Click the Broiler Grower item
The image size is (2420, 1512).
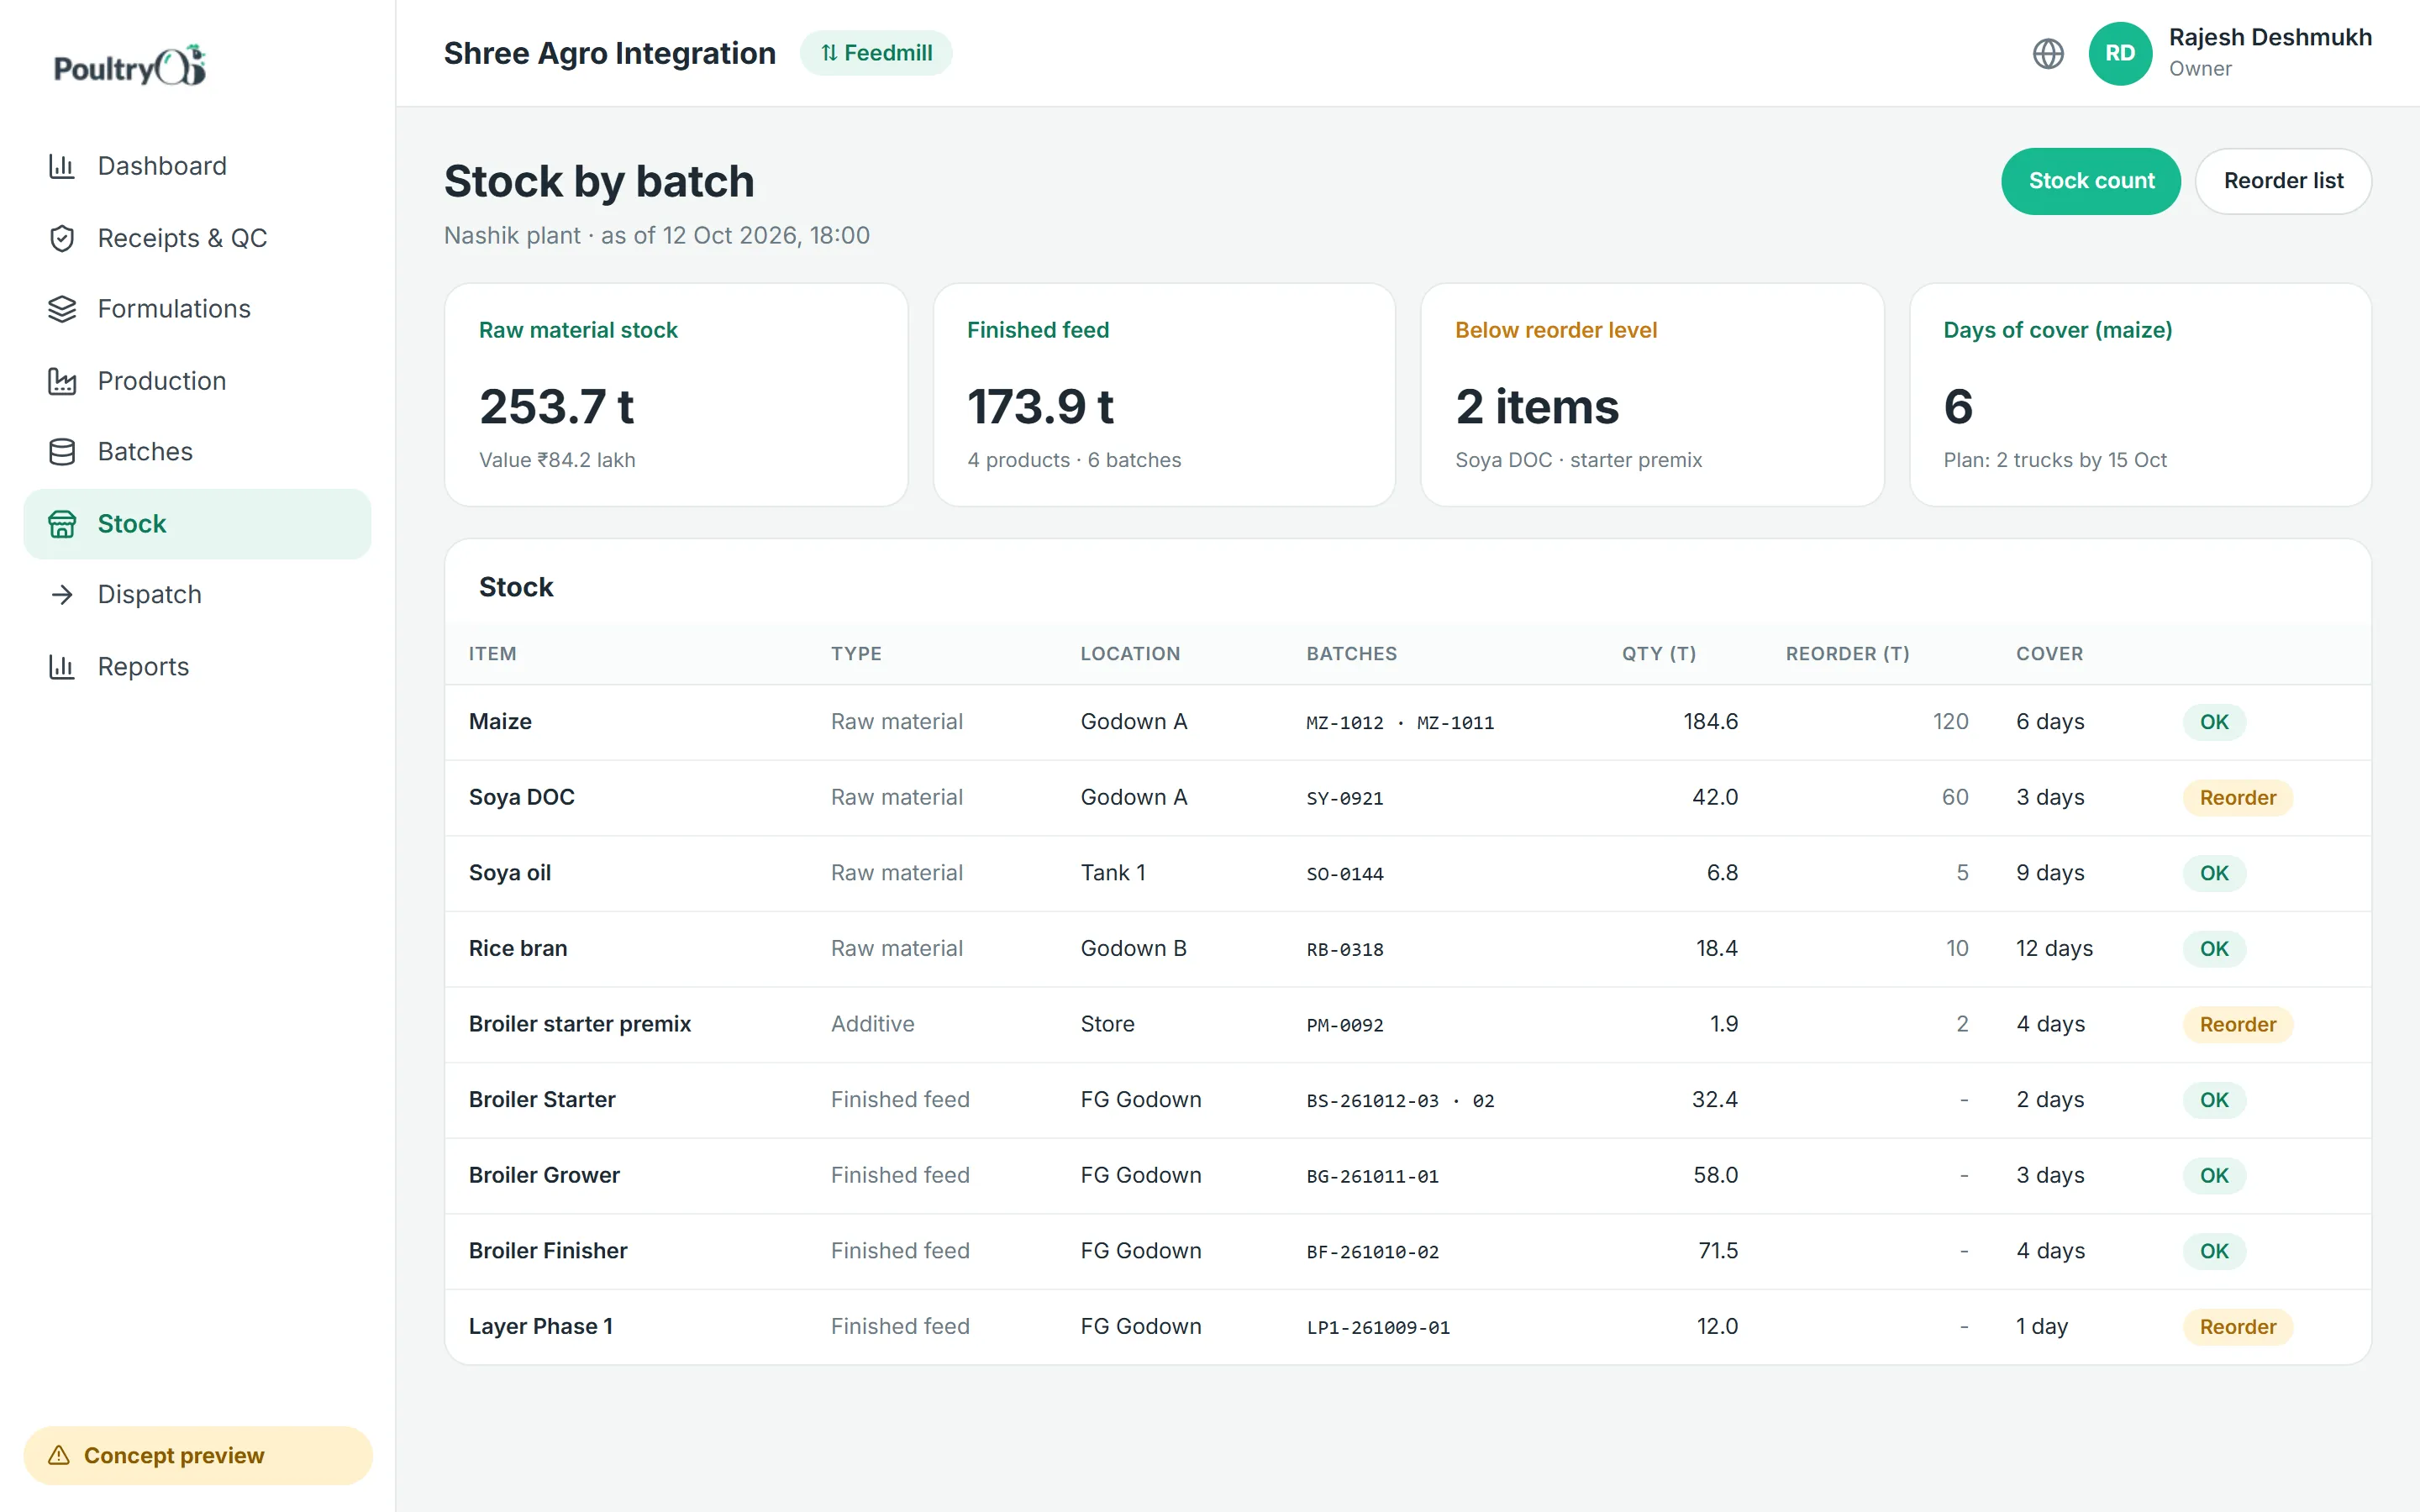click(x=544, y=1176)
